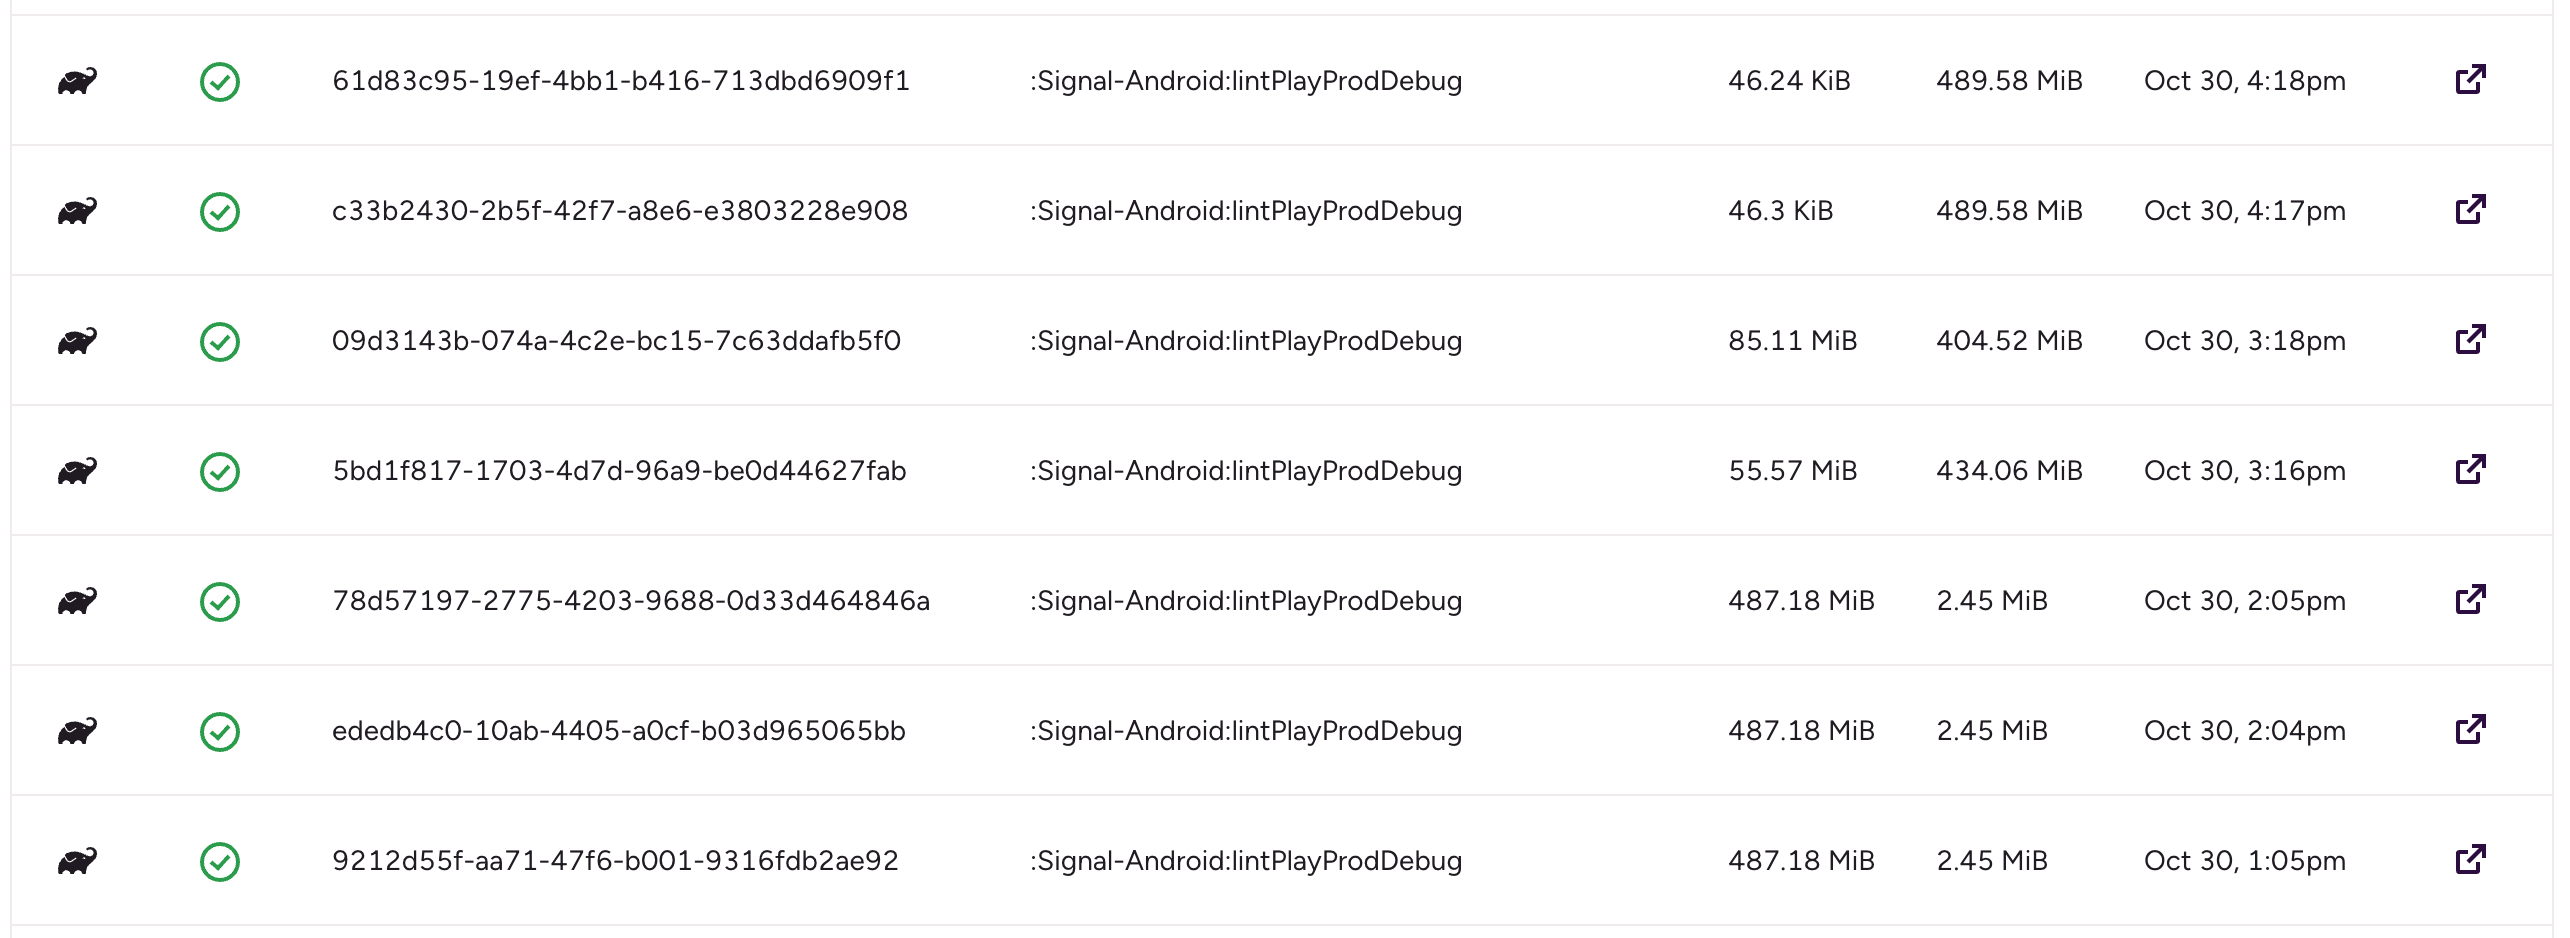Open external link for build 61d83c95
2570x938 pixels.
coord(2470,80)
